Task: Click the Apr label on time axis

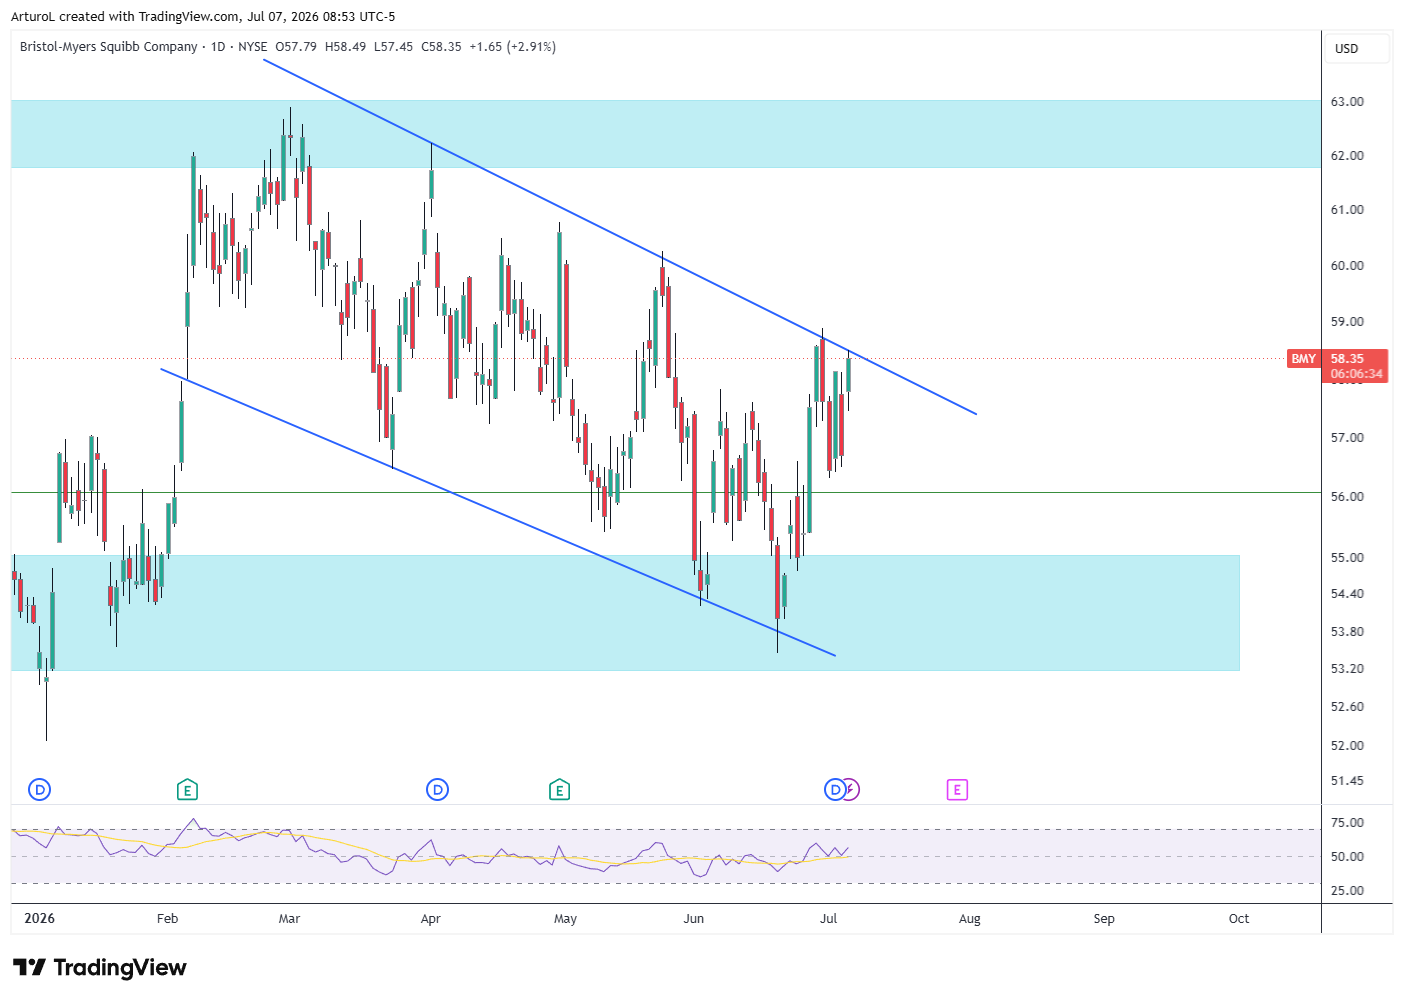Action: point(431,918)
